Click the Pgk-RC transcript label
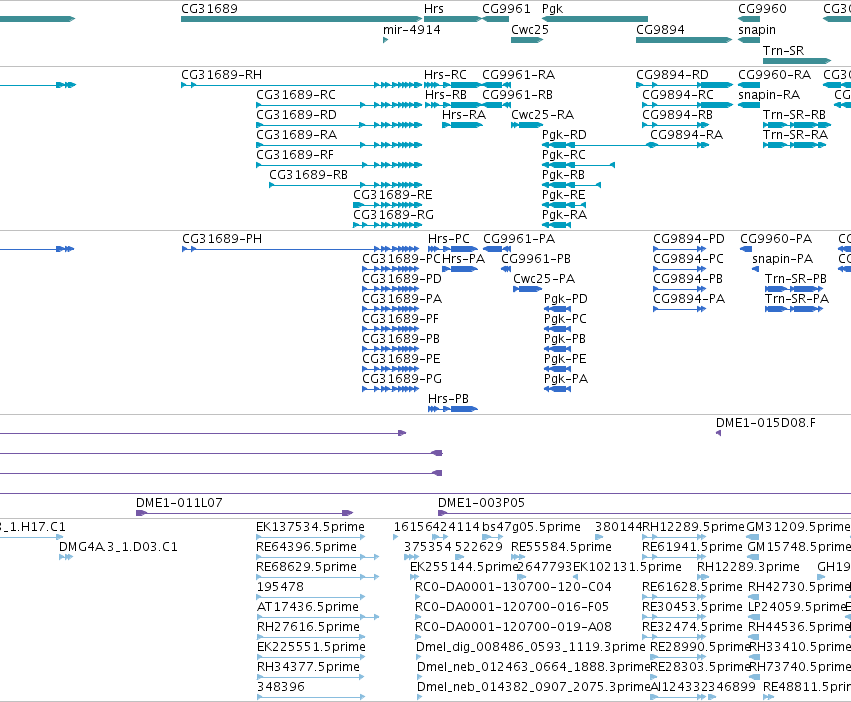This screenshot has height=702, width=851. coord(563,155)
